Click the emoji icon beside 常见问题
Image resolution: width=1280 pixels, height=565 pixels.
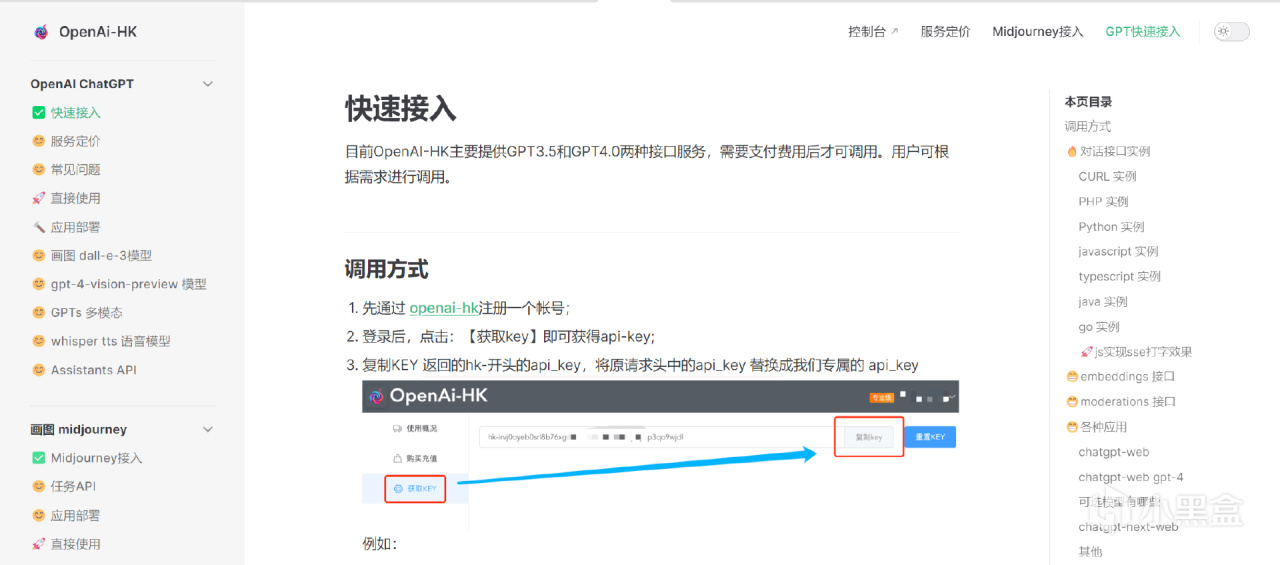(39, 170)
